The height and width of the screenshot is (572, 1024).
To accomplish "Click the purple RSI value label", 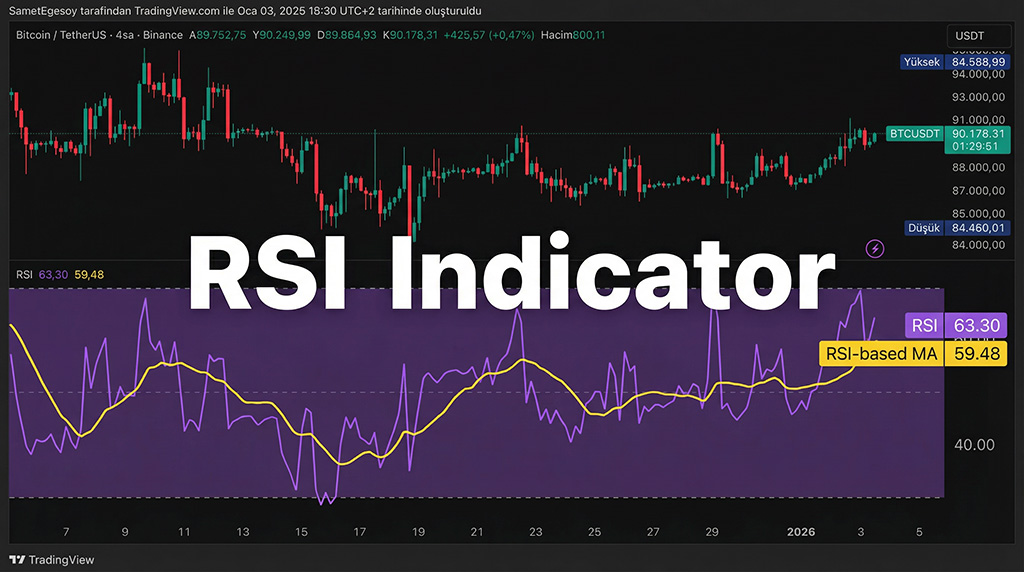I will coord(924,325).
